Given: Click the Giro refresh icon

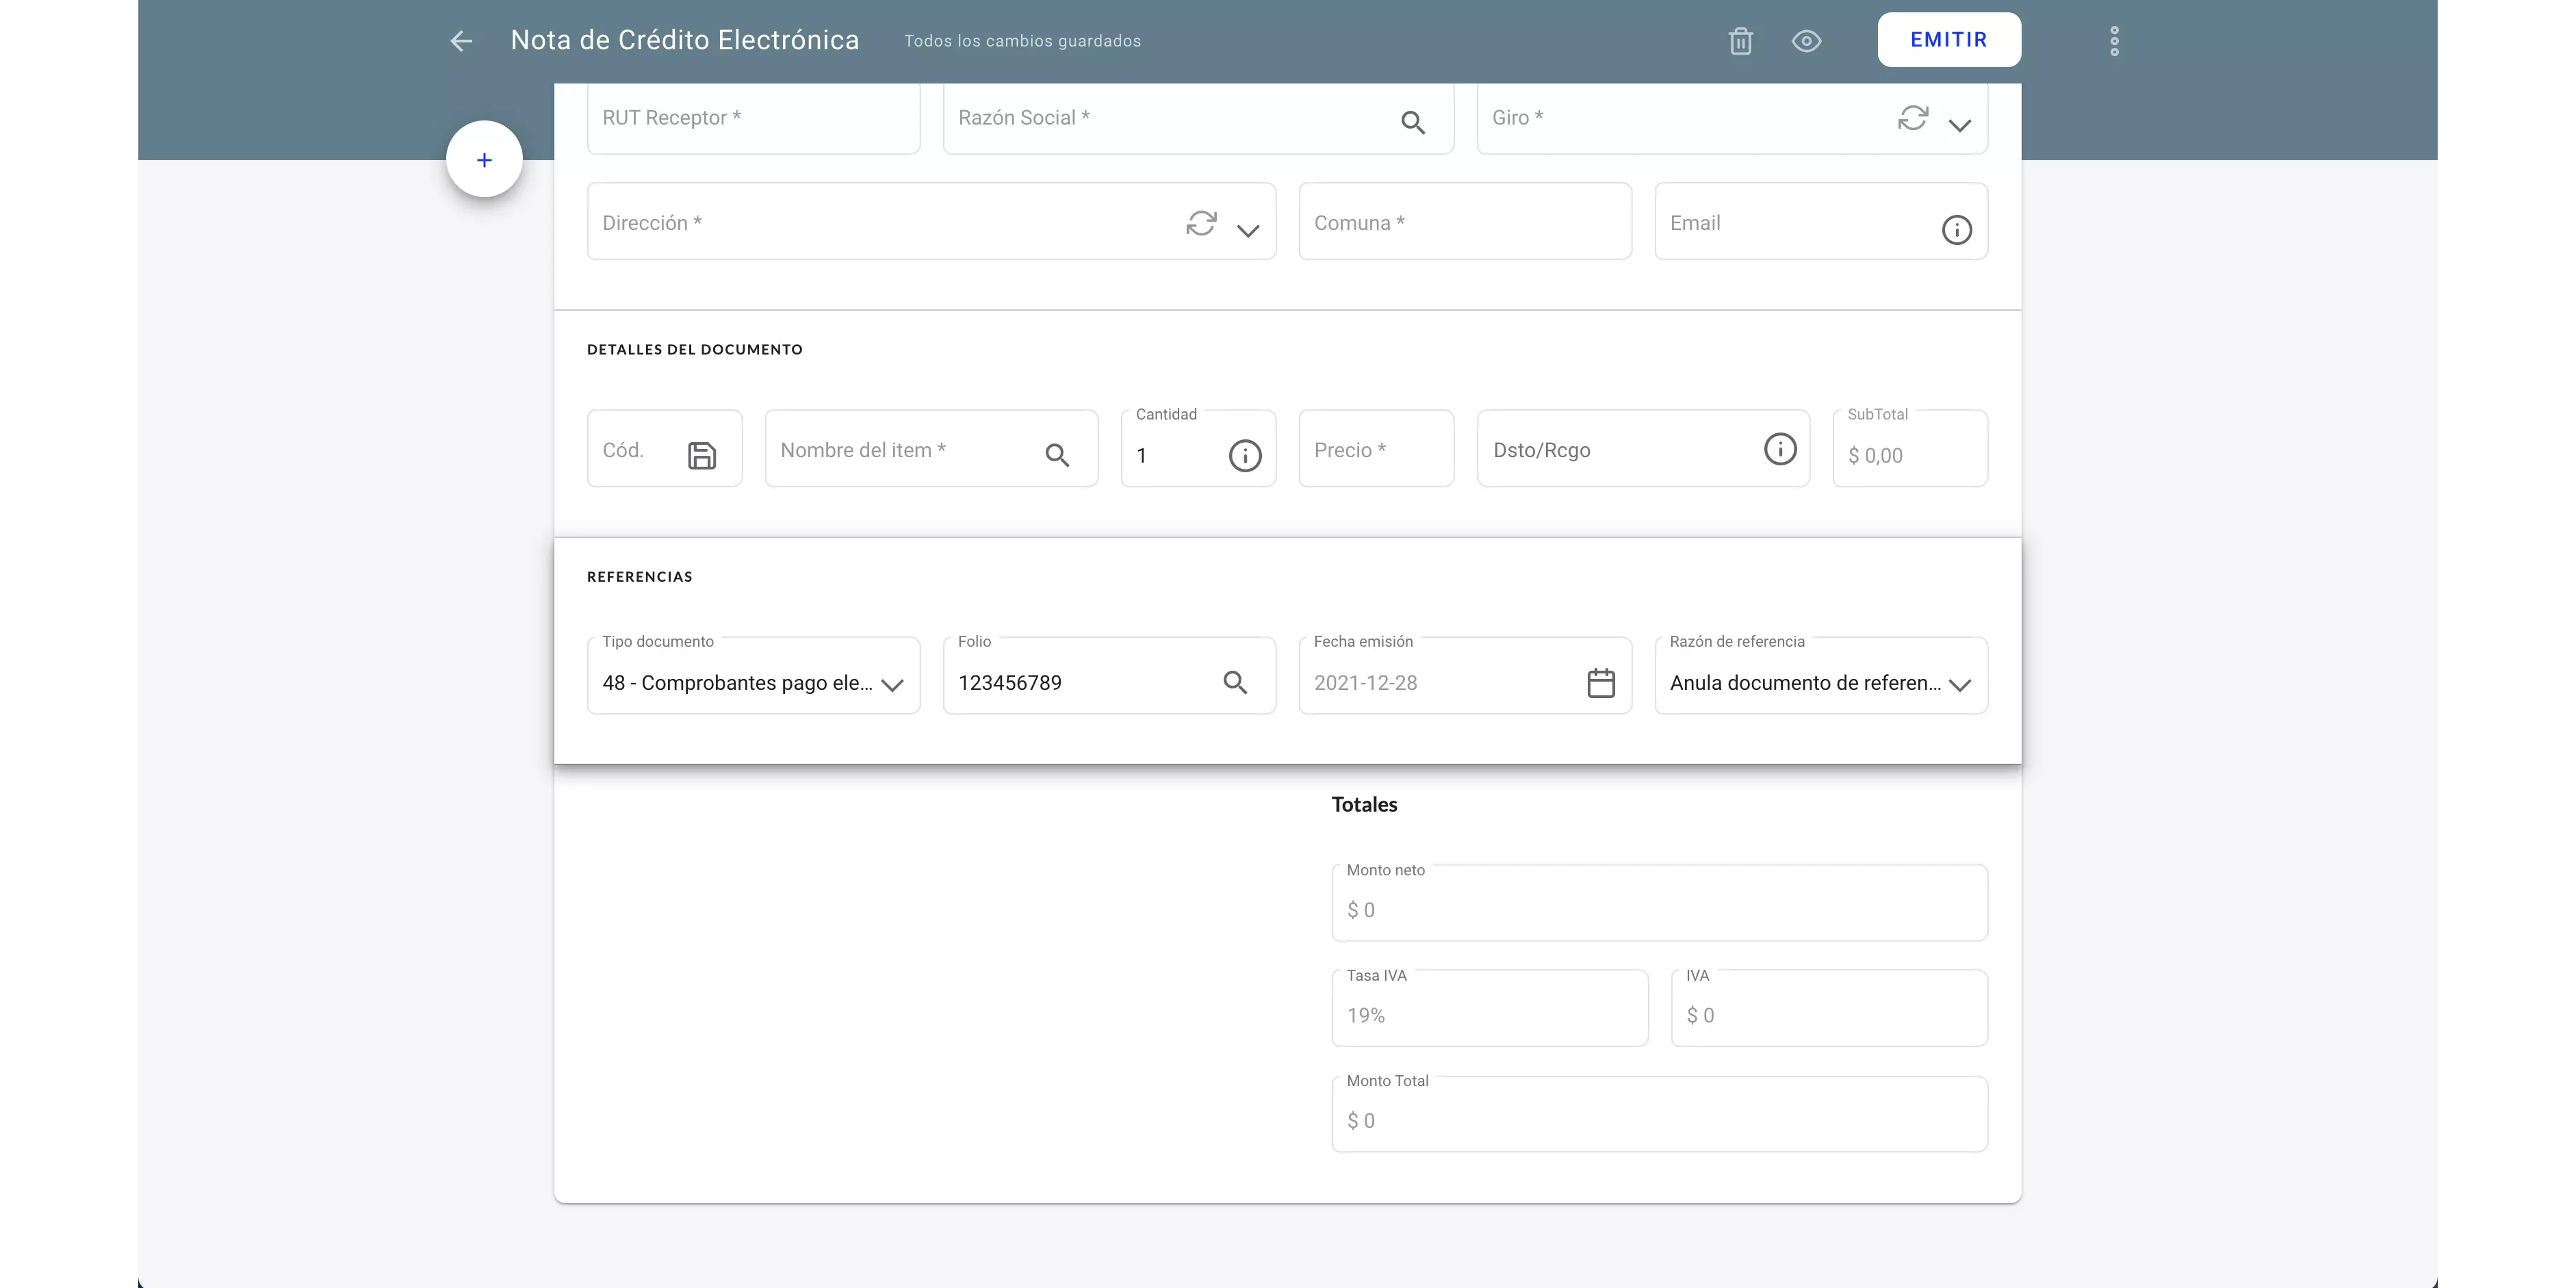Looking at the screenshot, I should pyautogui.click(x=1912, y=118).
